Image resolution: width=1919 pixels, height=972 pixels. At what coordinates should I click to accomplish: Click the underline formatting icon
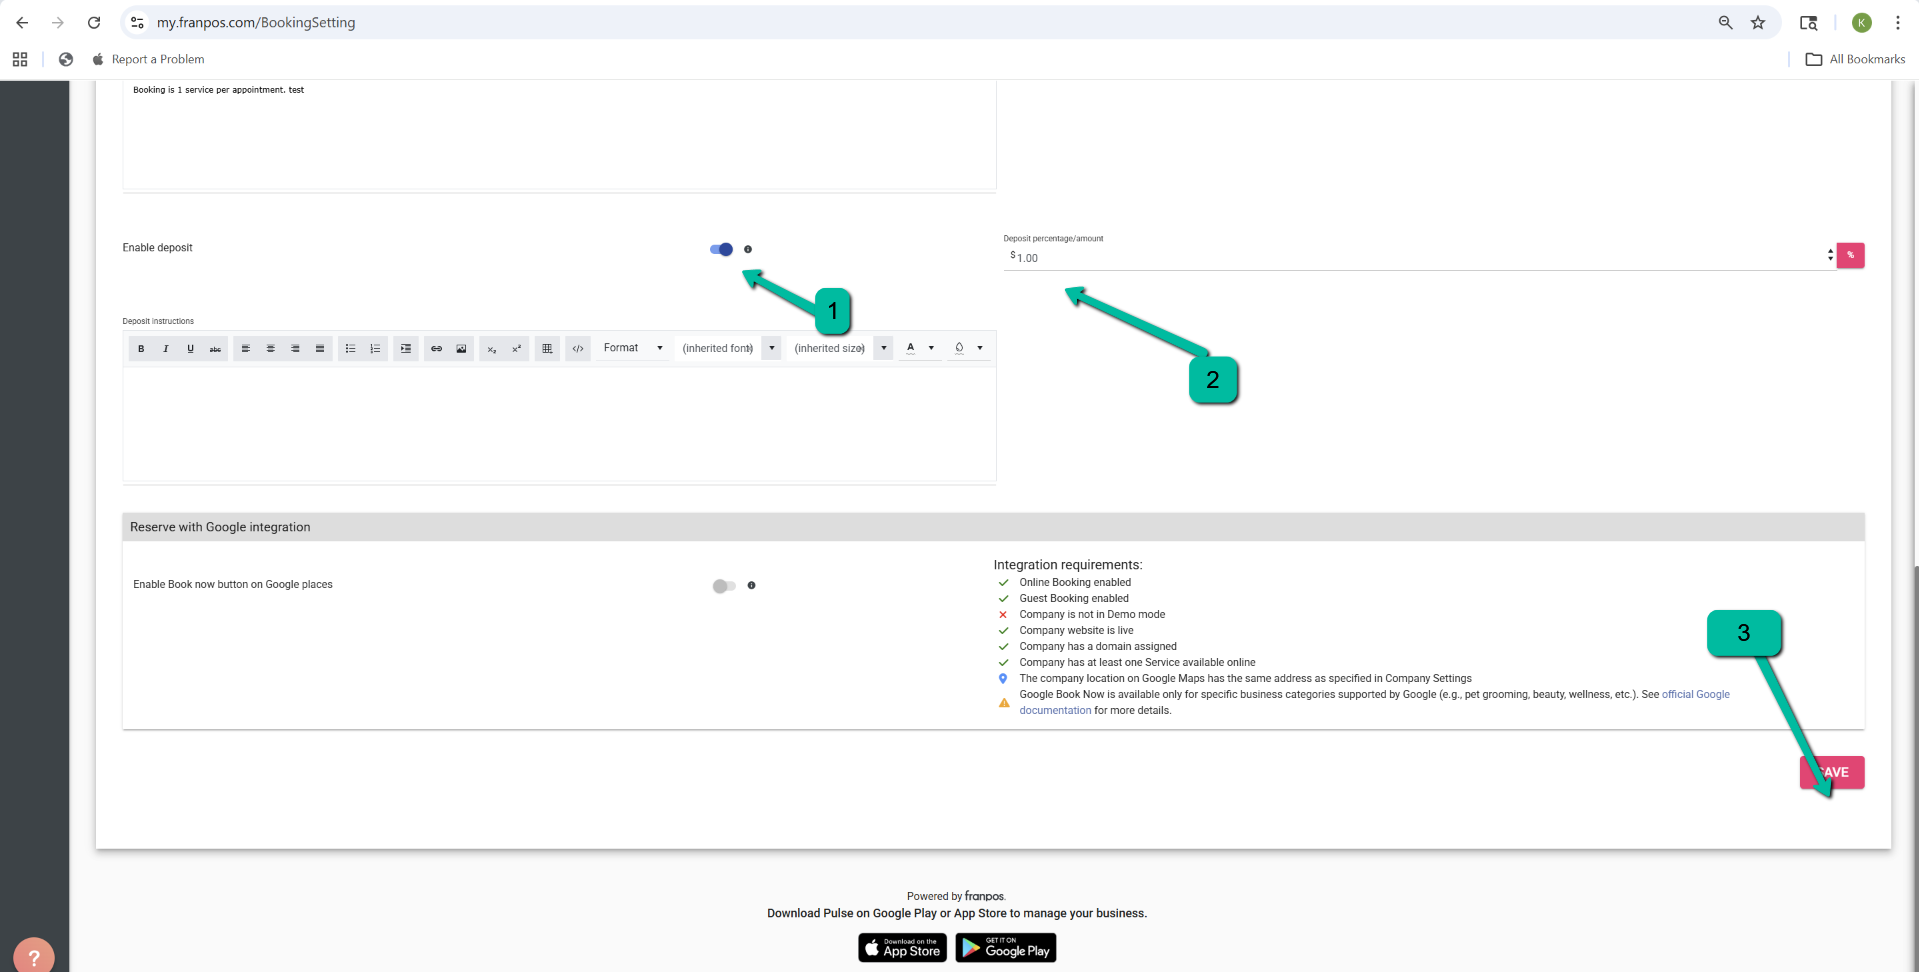click(190, 349)
